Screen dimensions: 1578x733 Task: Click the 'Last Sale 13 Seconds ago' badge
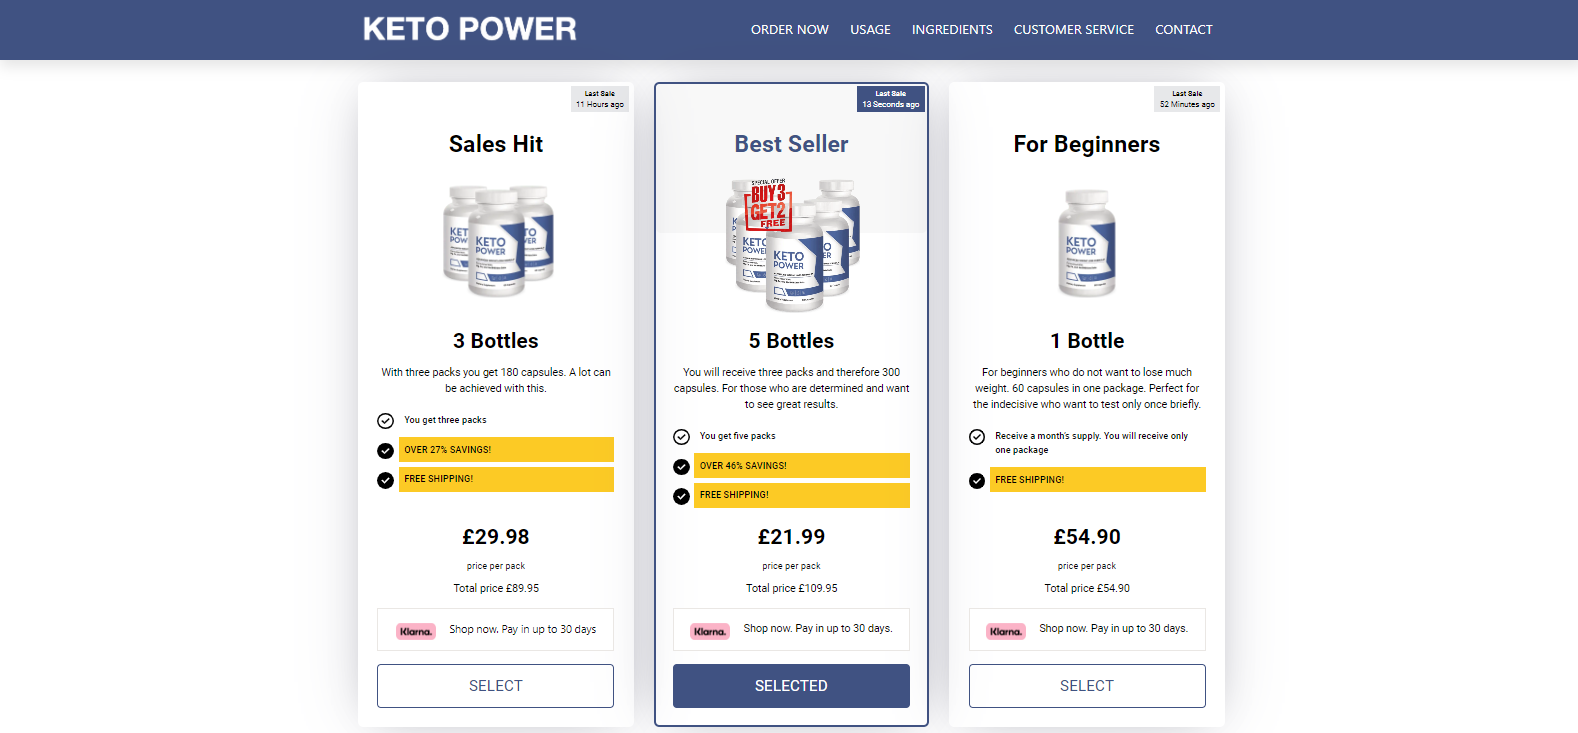(891, 99)
